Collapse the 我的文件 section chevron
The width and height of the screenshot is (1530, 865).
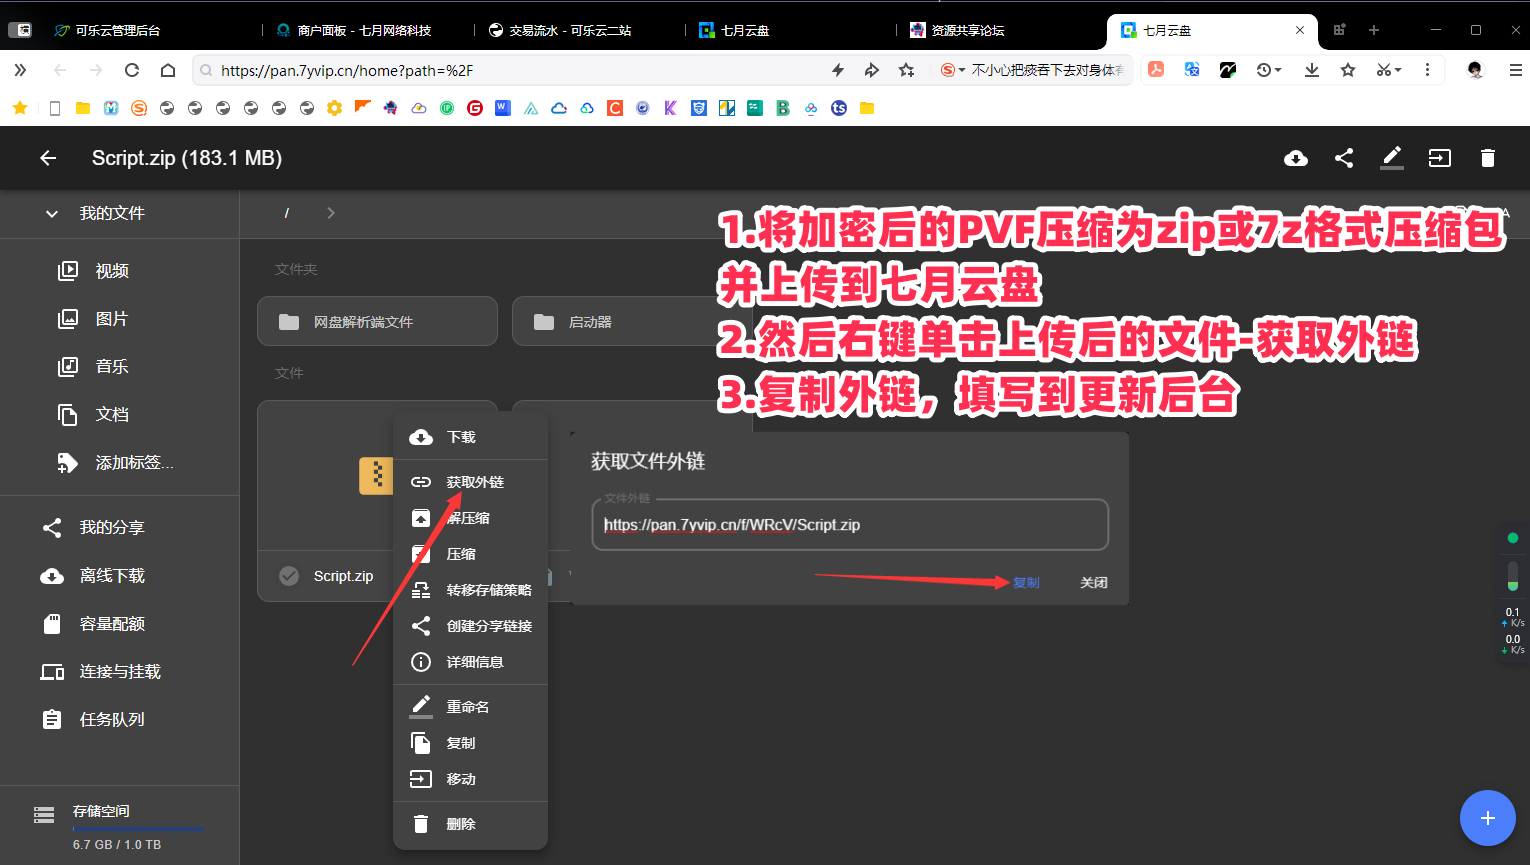point(52,213)
